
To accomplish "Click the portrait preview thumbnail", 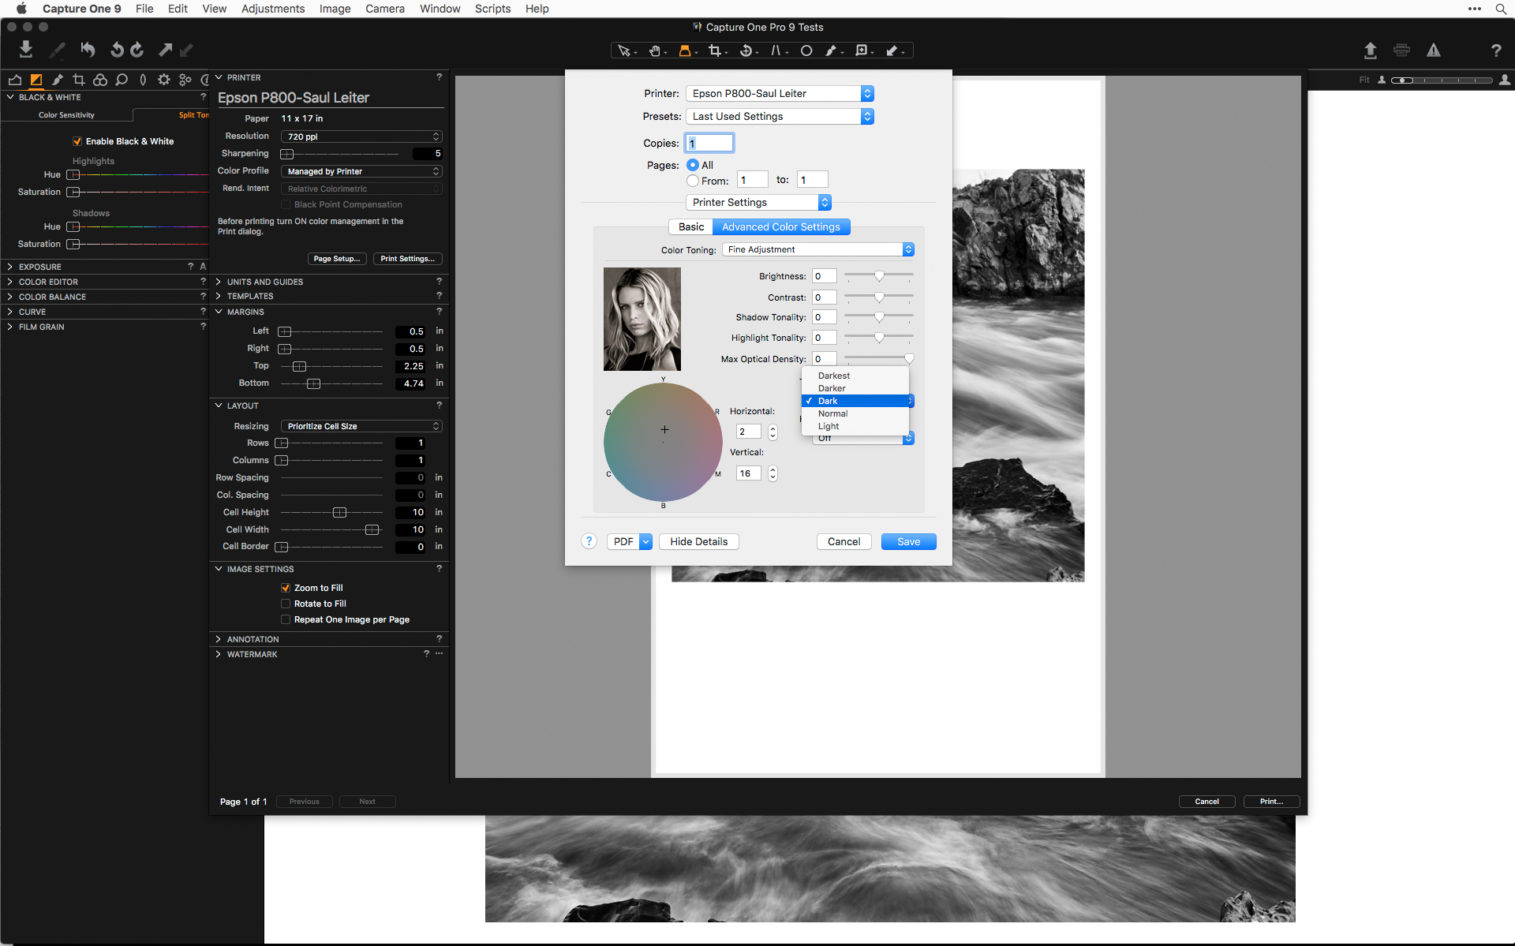I will coord(641,318).
